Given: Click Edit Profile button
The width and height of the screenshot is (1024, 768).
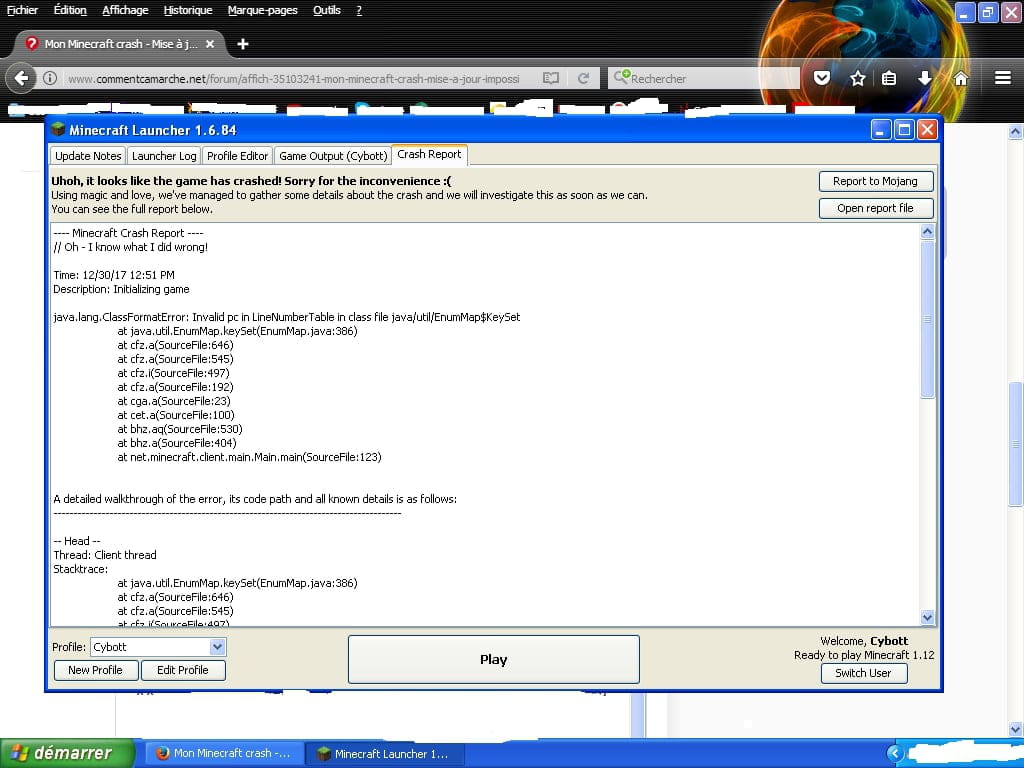Looking at the screenshot, I should (x=183, y=670).
